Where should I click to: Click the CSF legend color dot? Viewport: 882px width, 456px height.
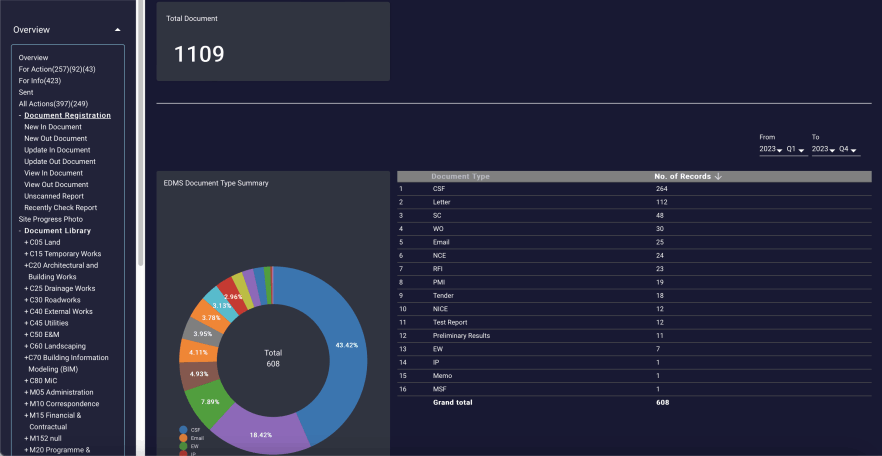(183, 429)
